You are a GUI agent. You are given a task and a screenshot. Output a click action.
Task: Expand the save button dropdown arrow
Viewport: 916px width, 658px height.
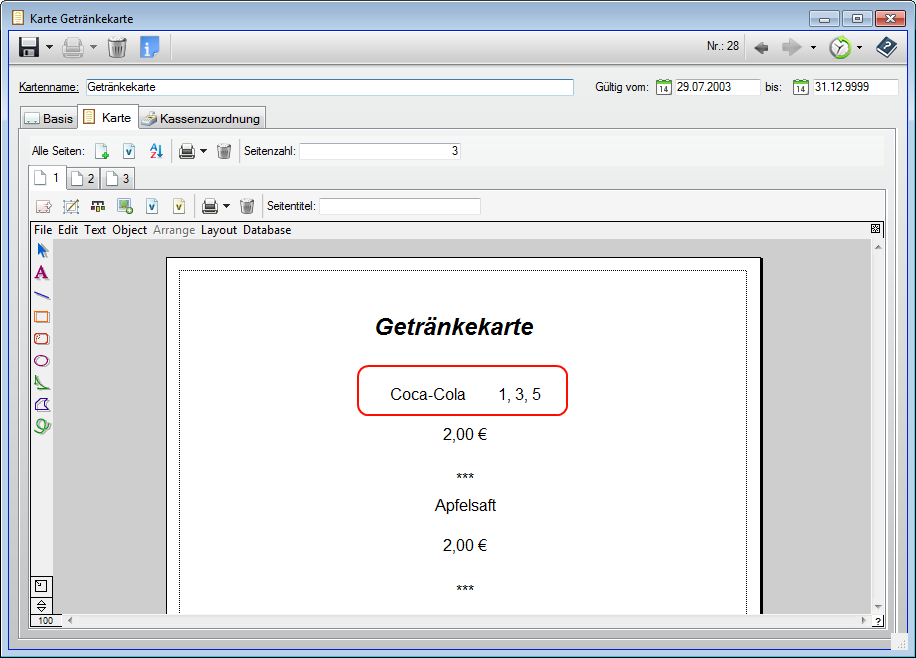coord(49,47)
